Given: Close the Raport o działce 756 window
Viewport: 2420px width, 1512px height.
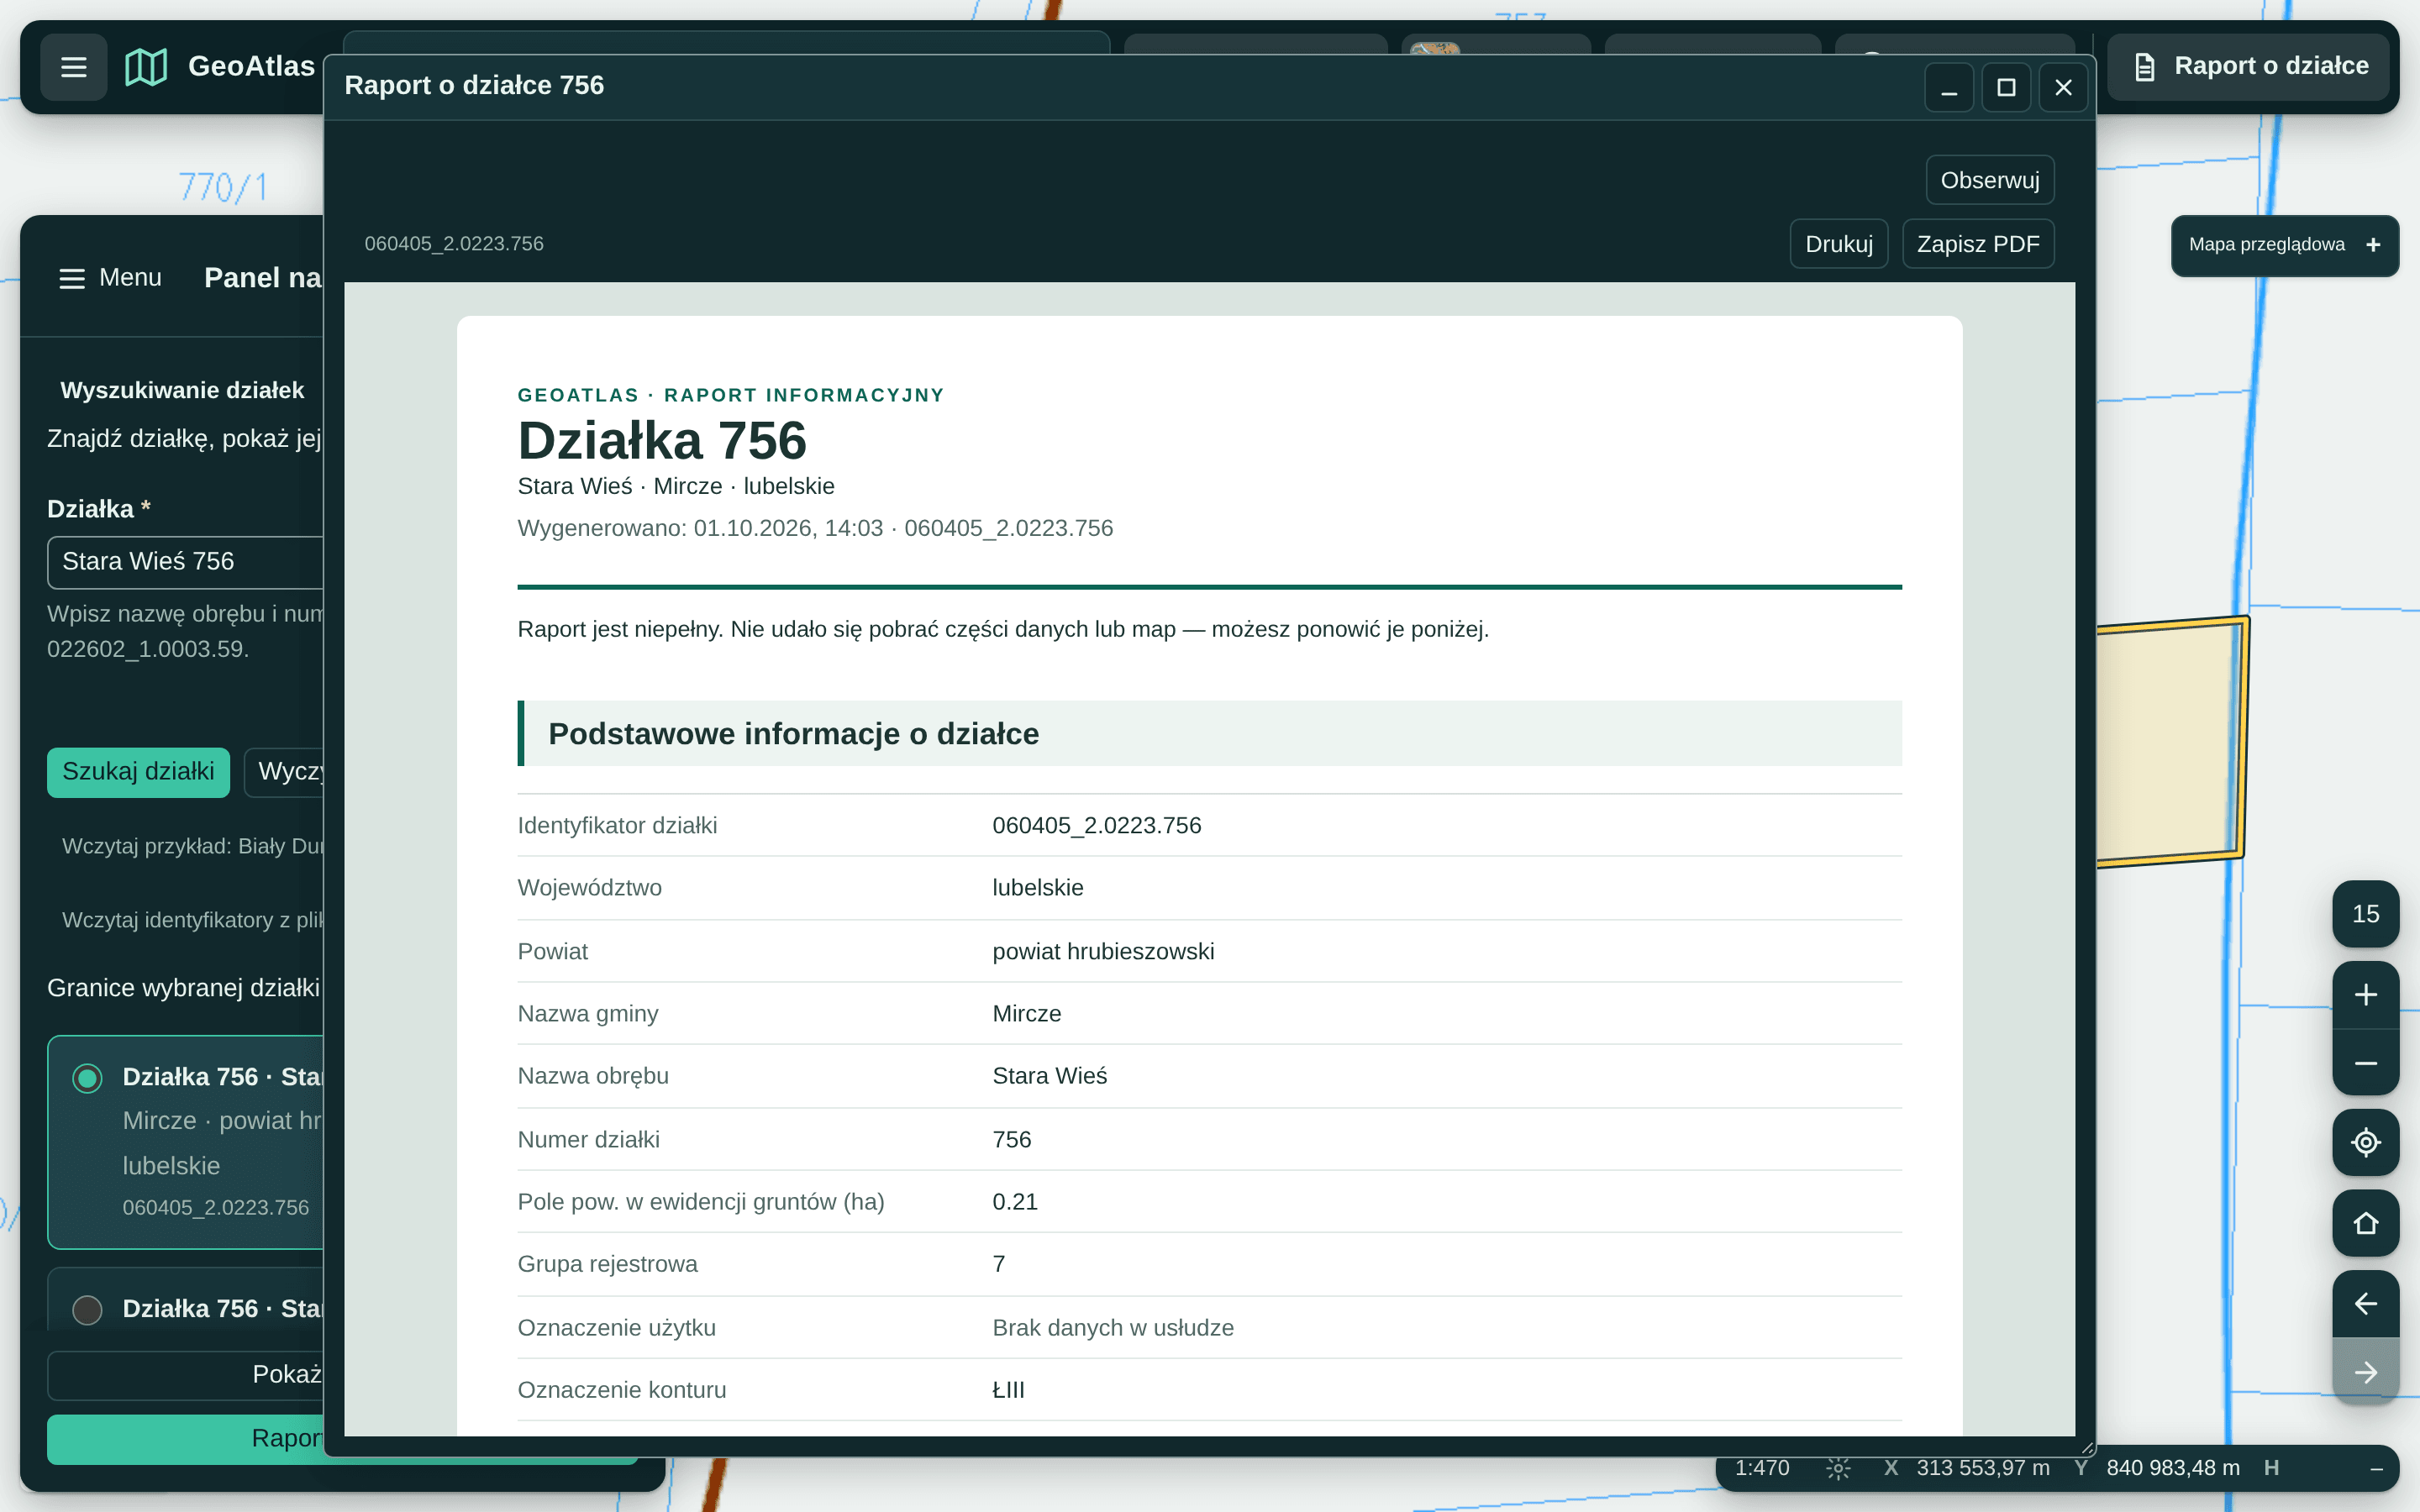Looking at the screenshot, I should (x=2063, y=88).
